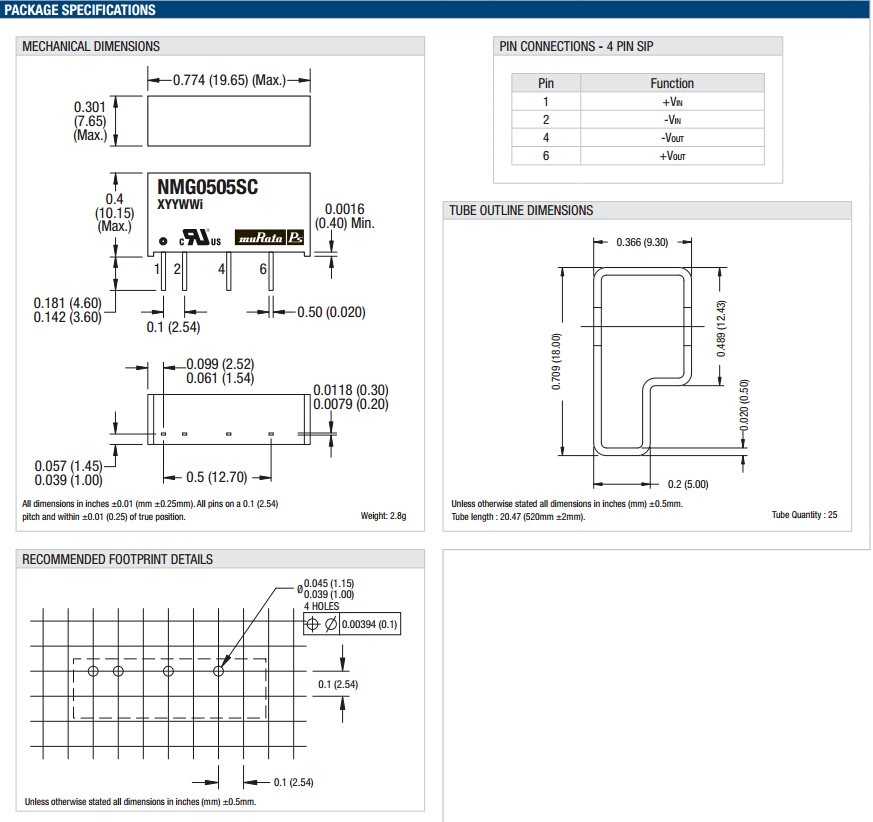Image resolution: width=873 pixels, height=822 pixels.
Task: Click the second hole from left in footprint
Action: click(x=118, y=670)
